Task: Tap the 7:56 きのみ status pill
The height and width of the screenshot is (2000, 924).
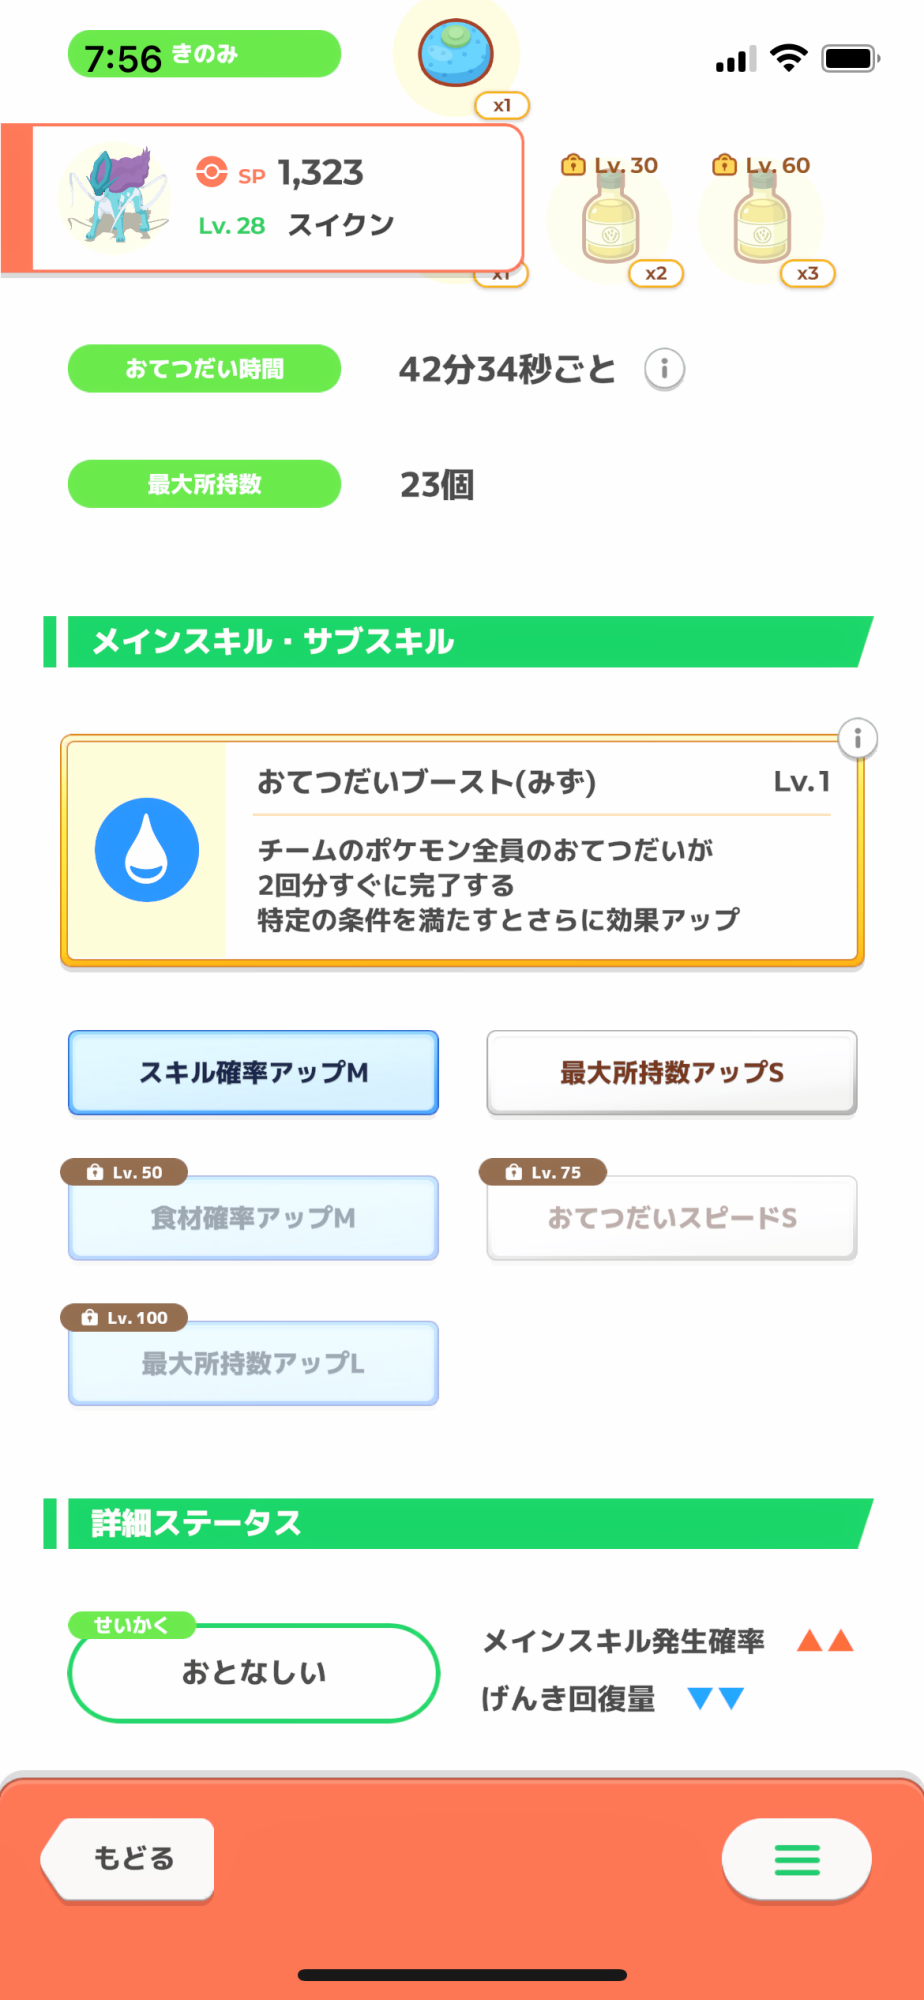Action: pos(204,55)
